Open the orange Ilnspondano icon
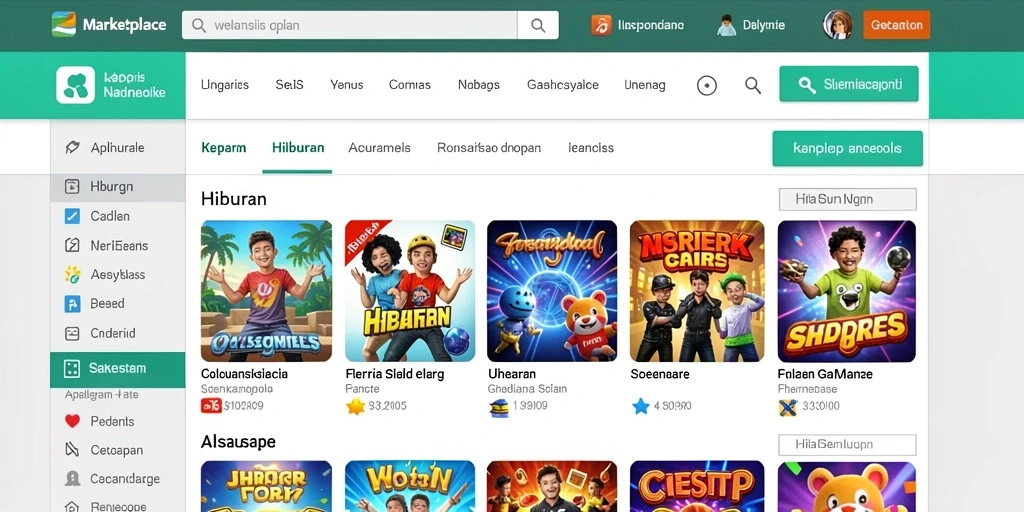 601,25
